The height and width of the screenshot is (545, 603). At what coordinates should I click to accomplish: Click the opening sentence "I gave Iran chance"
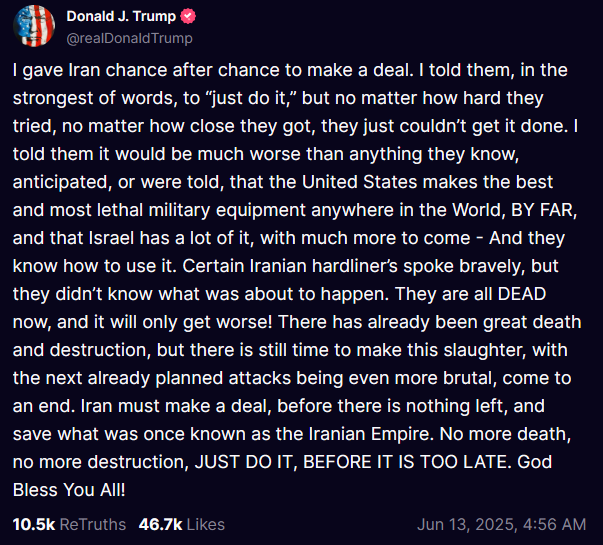coord(90,70)
